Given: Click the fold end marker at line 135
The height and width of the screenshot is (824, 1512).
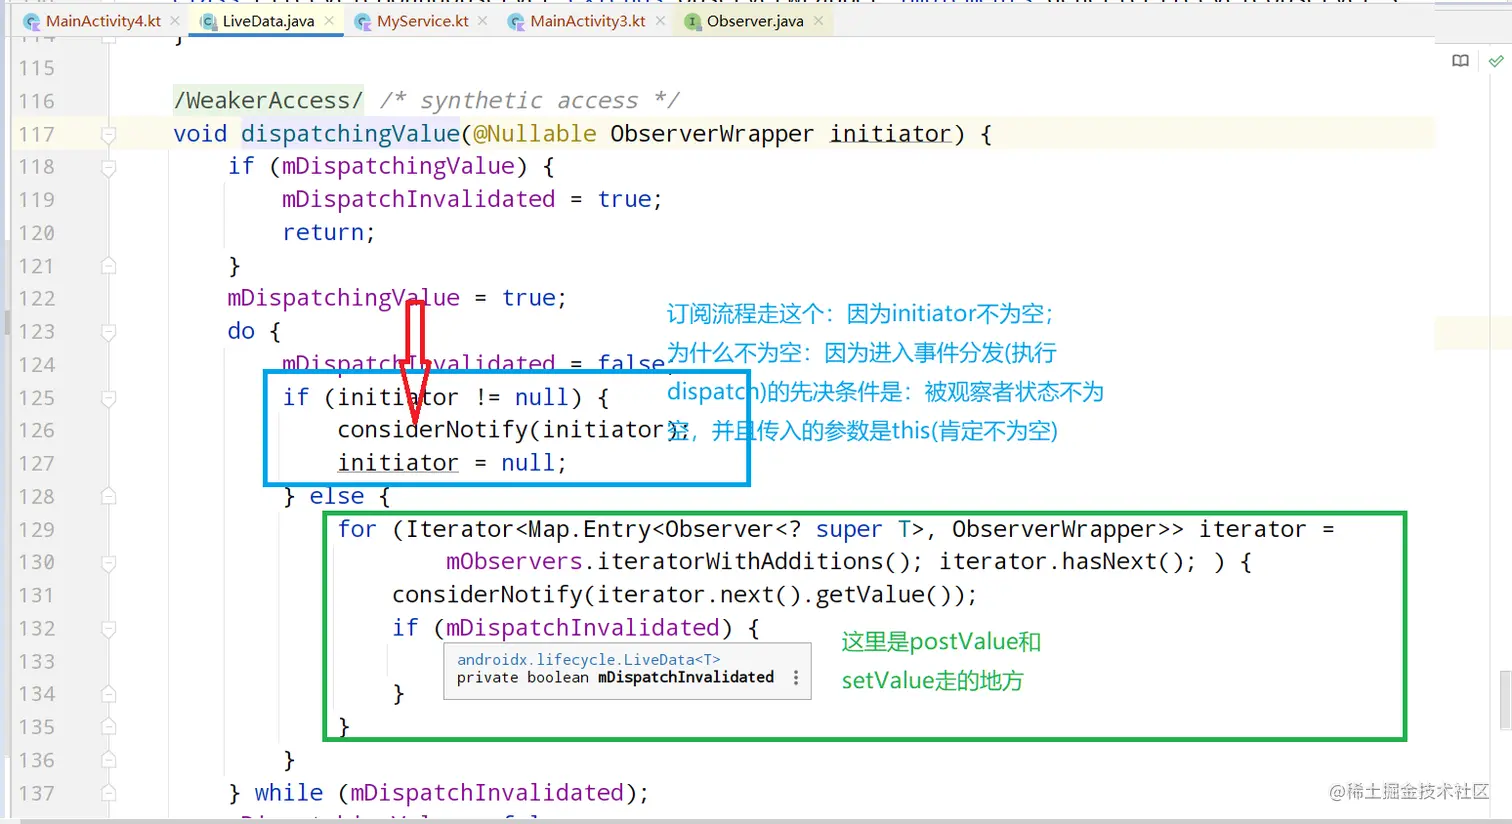Looking at the screenshot, I should [108, 727].
